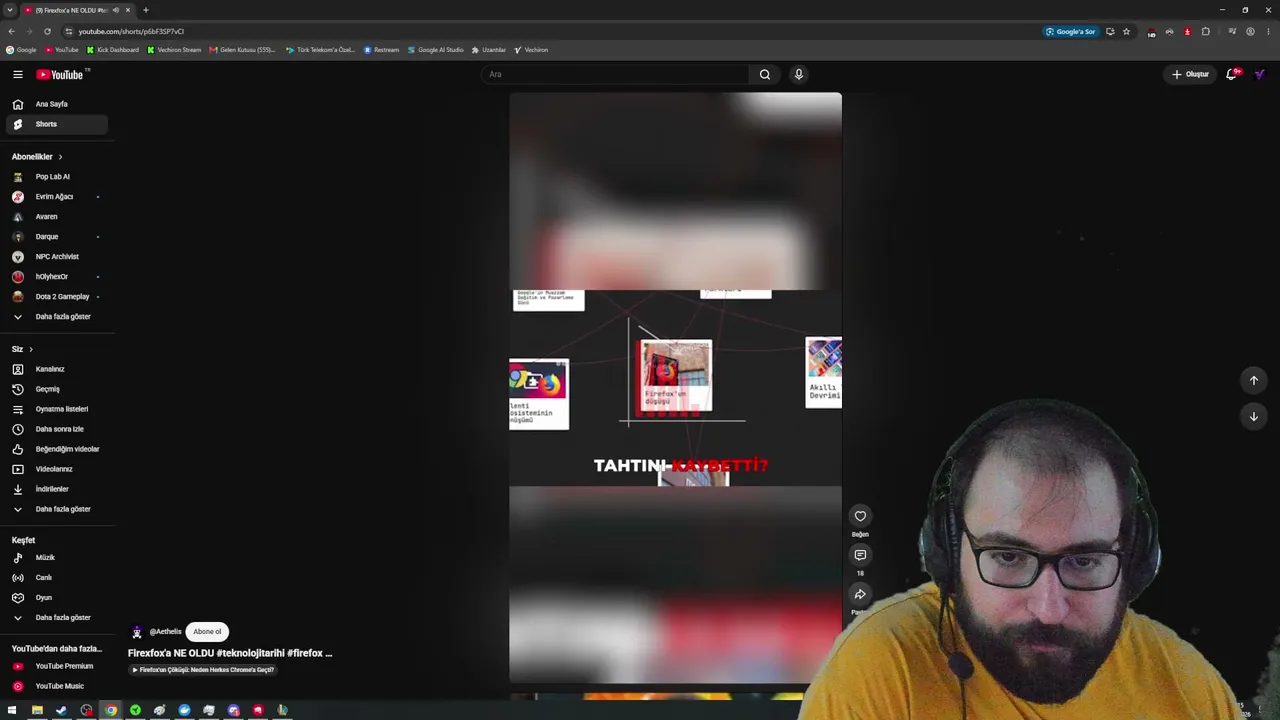Open YouTube Premium
This screenshot has width=1280, height=720.
[55, 666]
